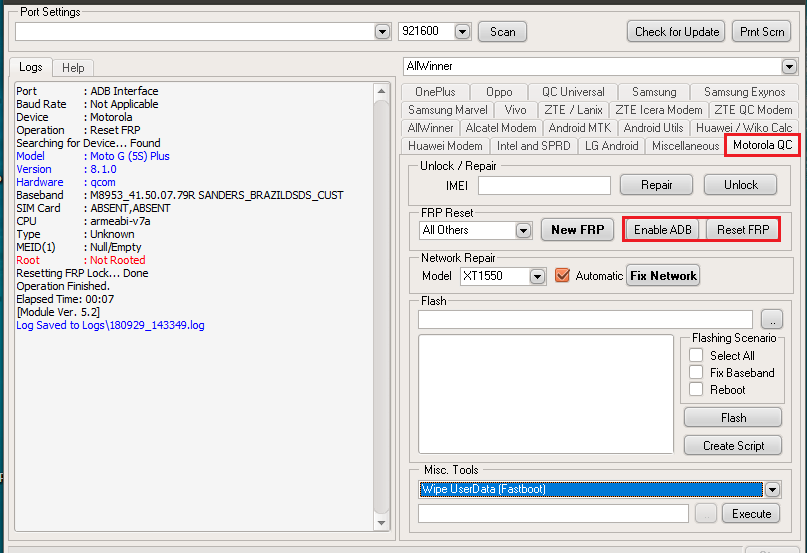
Task: Open the XT1550 model dropdown
Action: point(537,276)
